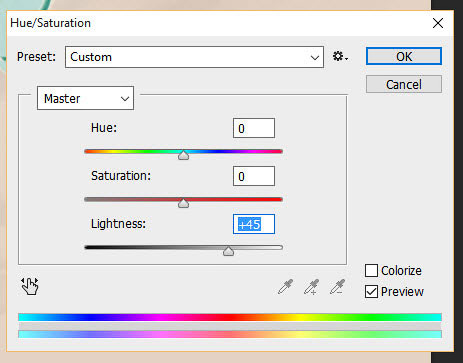Uncheck the Preview checkbox
Viewport: 463px width, 363px height.
tap(371, 292)
